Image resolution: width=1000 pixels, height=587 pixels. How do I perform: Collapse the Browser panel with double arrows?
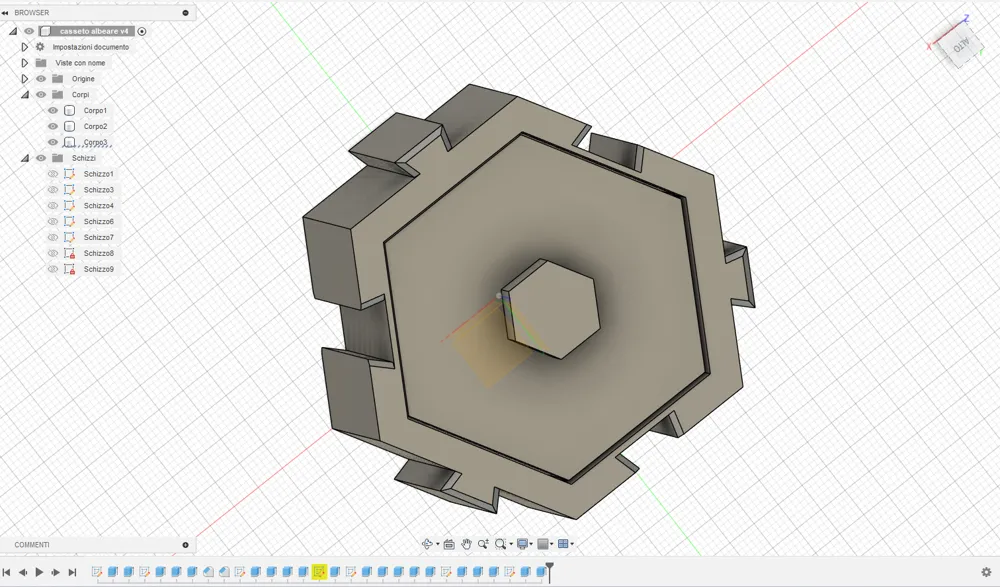point(6,13)
